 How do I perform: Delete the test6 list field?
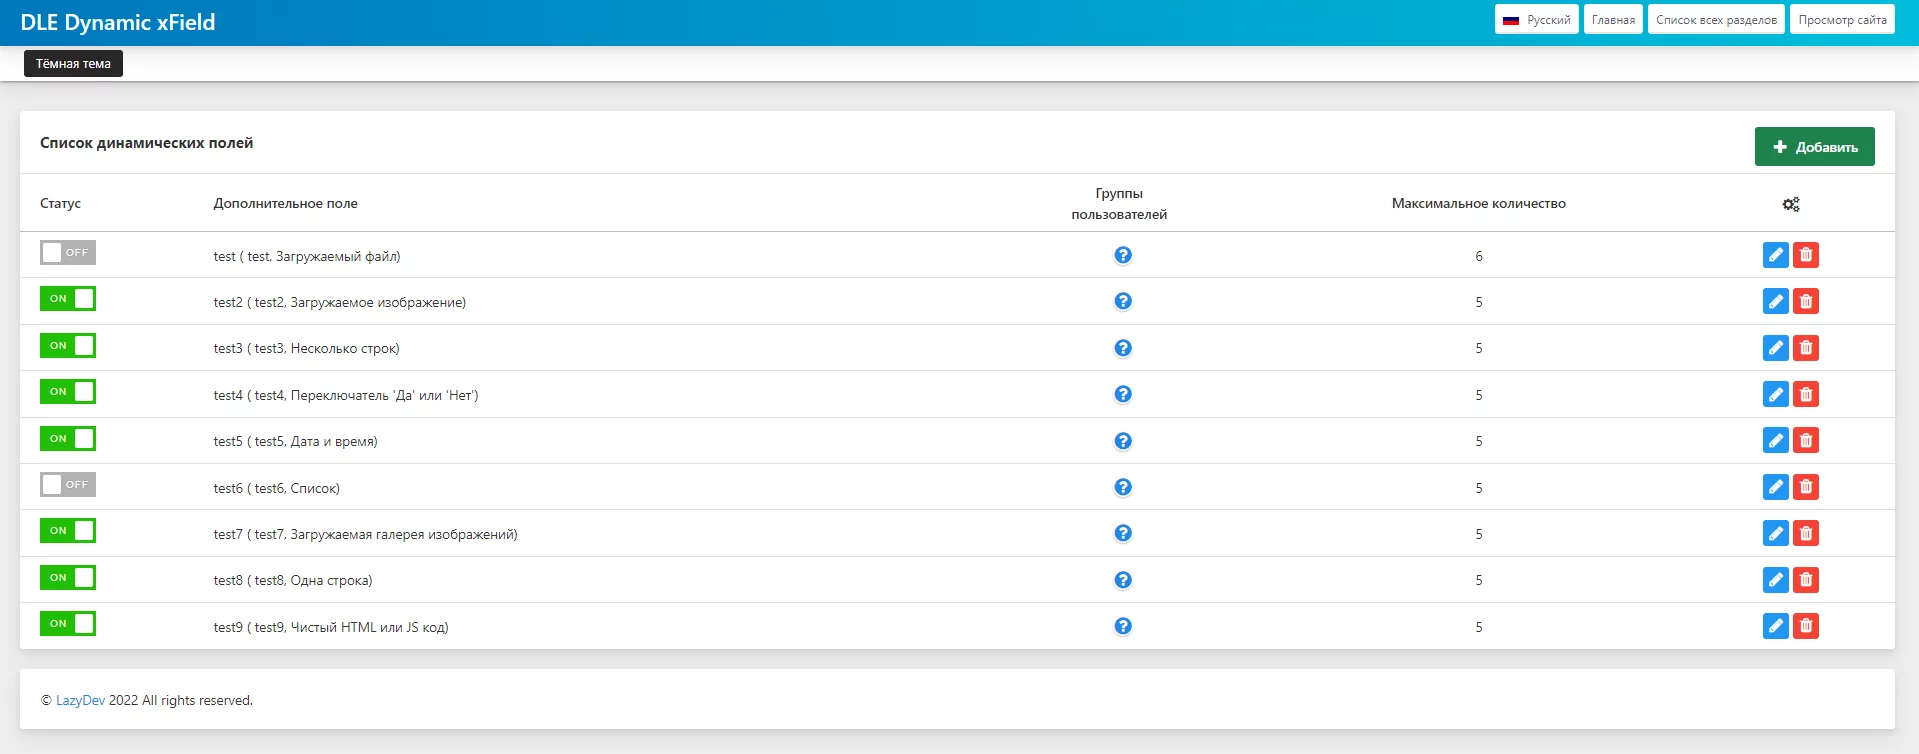[x=1805, y=488]
